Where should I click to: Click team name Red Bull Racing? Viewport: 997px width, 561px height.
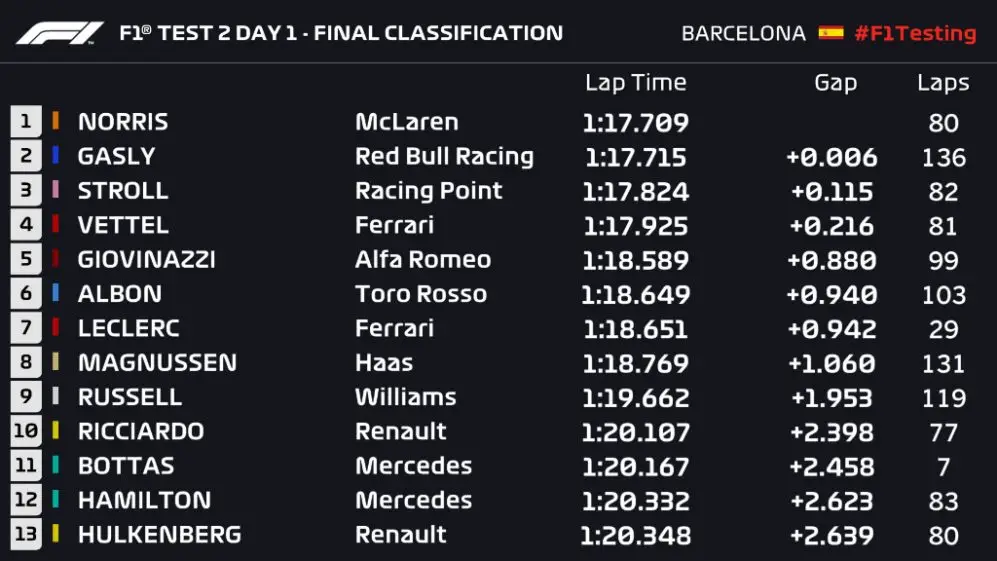(444, 156)
